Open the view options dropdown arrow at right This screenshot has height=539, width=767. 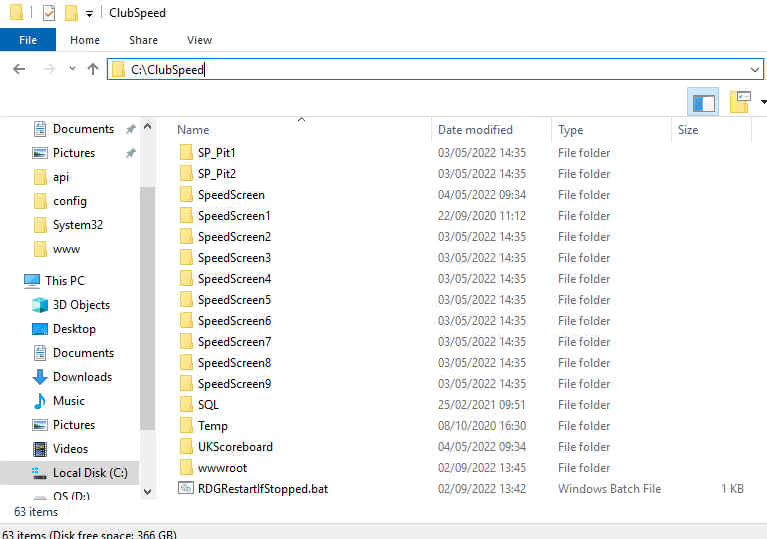point(763,102)
